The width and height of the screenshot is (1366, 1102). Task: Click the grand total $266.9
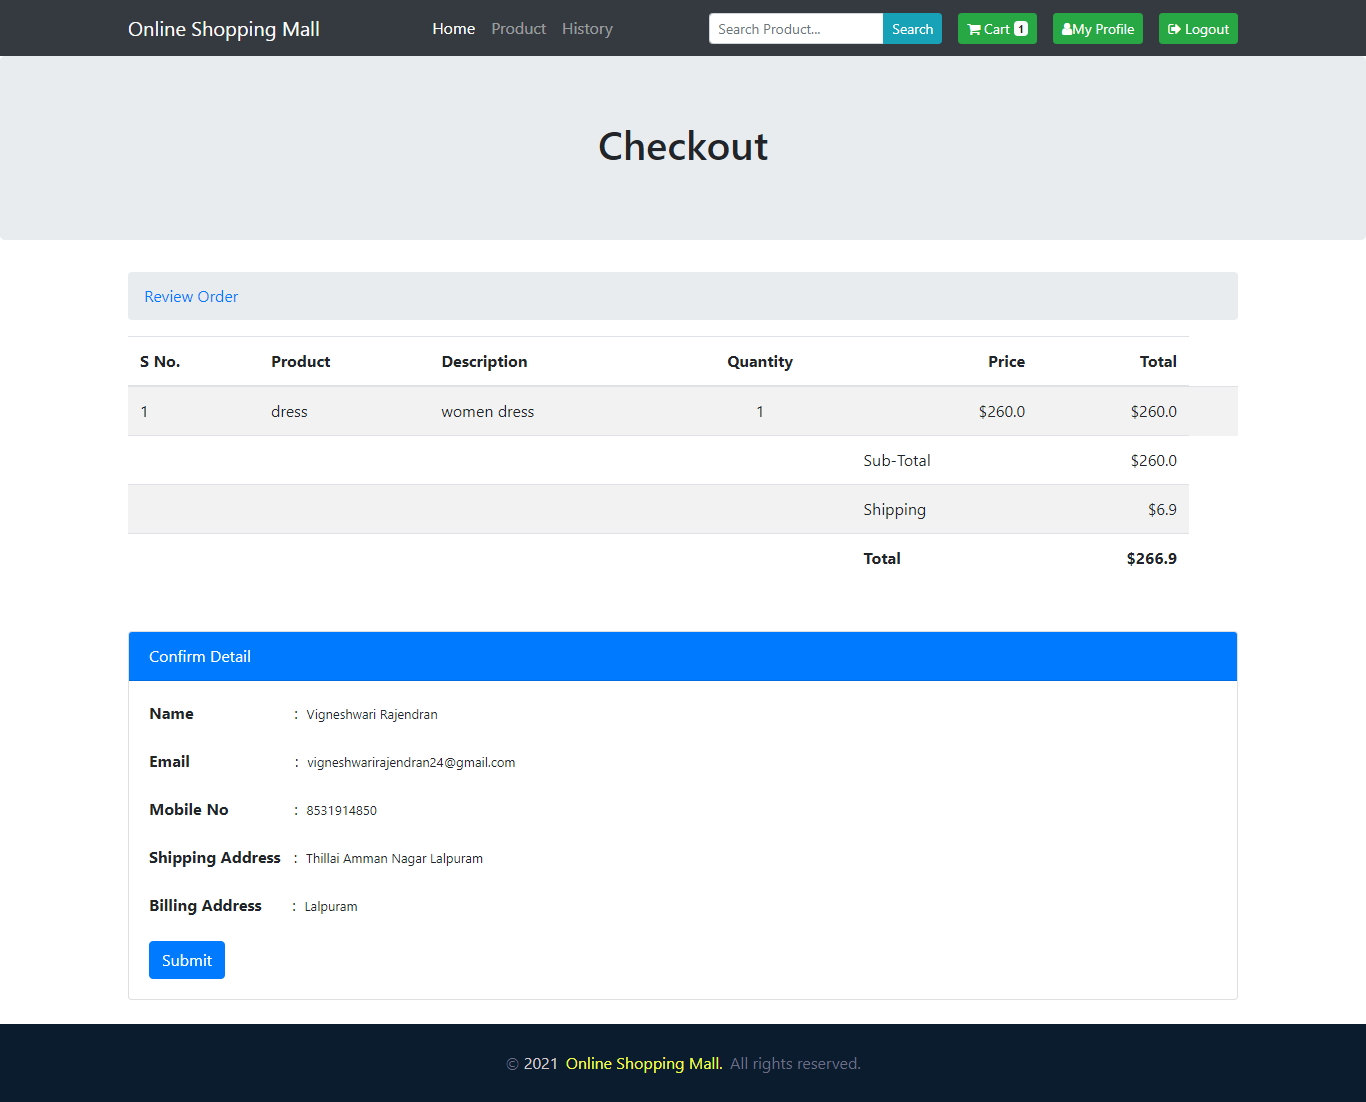click(1152, 558)
